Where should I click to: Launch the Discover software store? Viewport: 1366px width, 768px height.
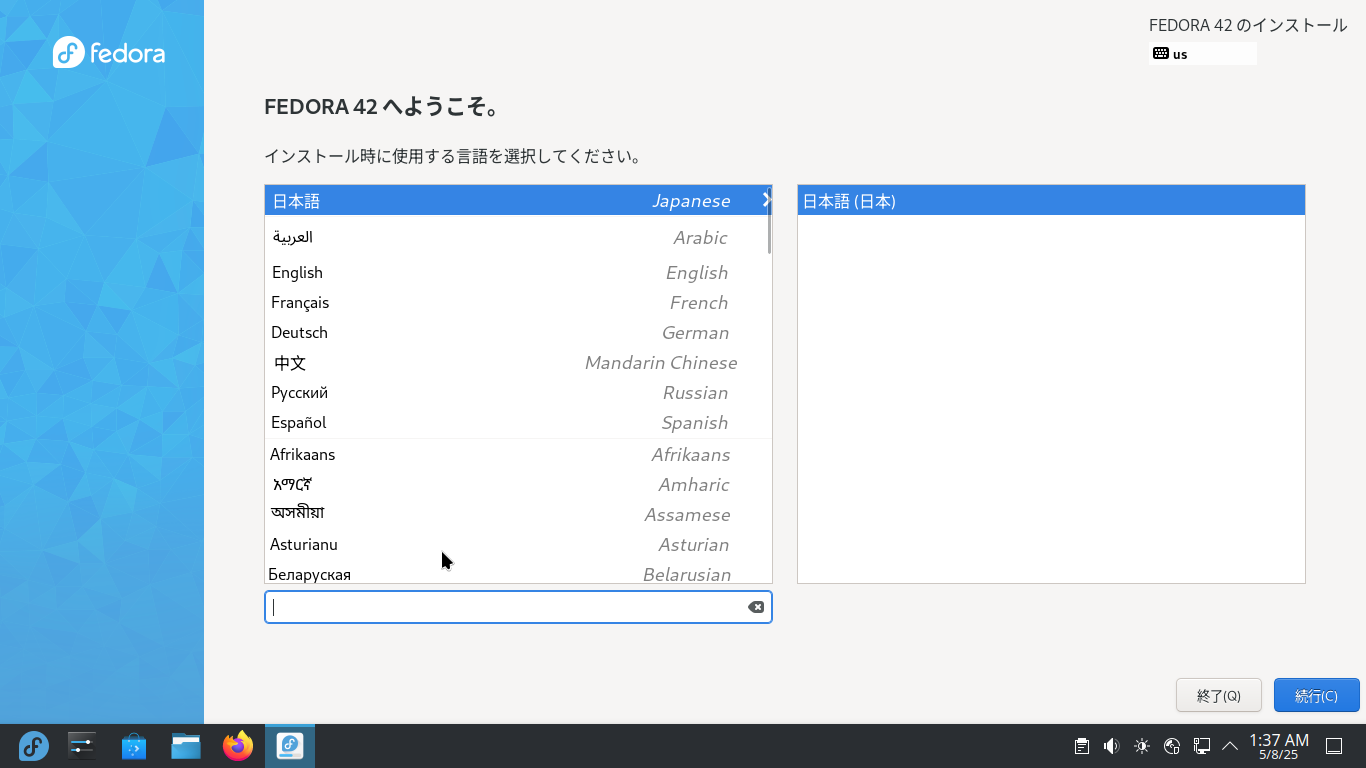tap(134, 746)
